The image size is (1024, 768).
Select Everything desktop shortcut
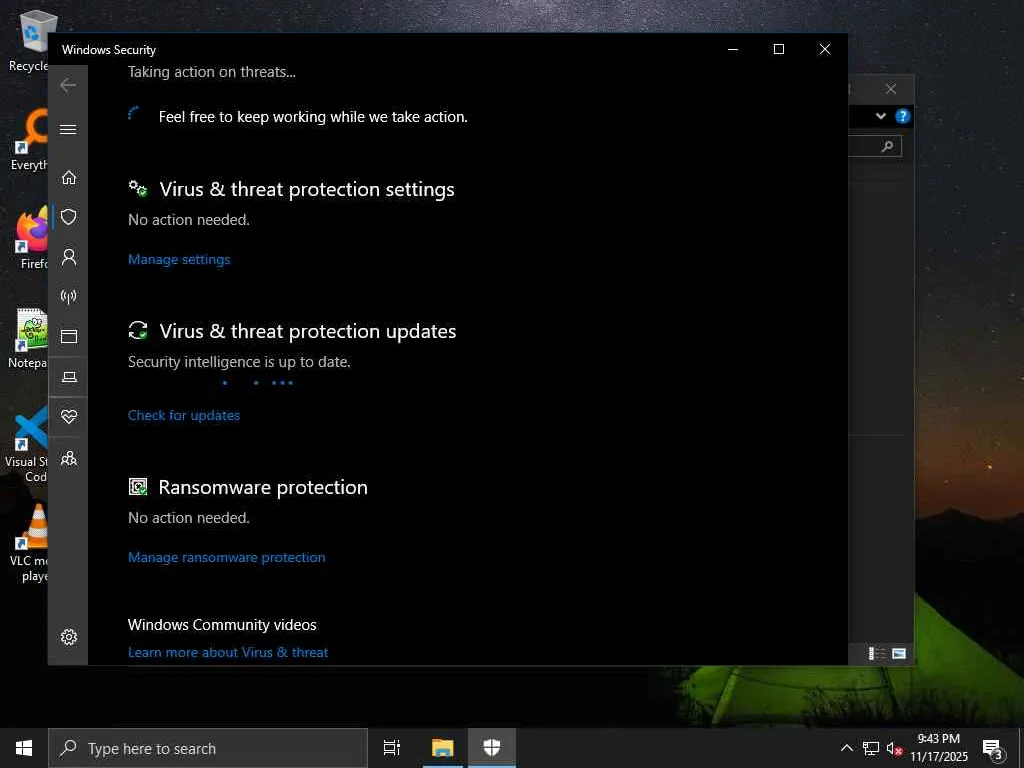click(30, 140)
